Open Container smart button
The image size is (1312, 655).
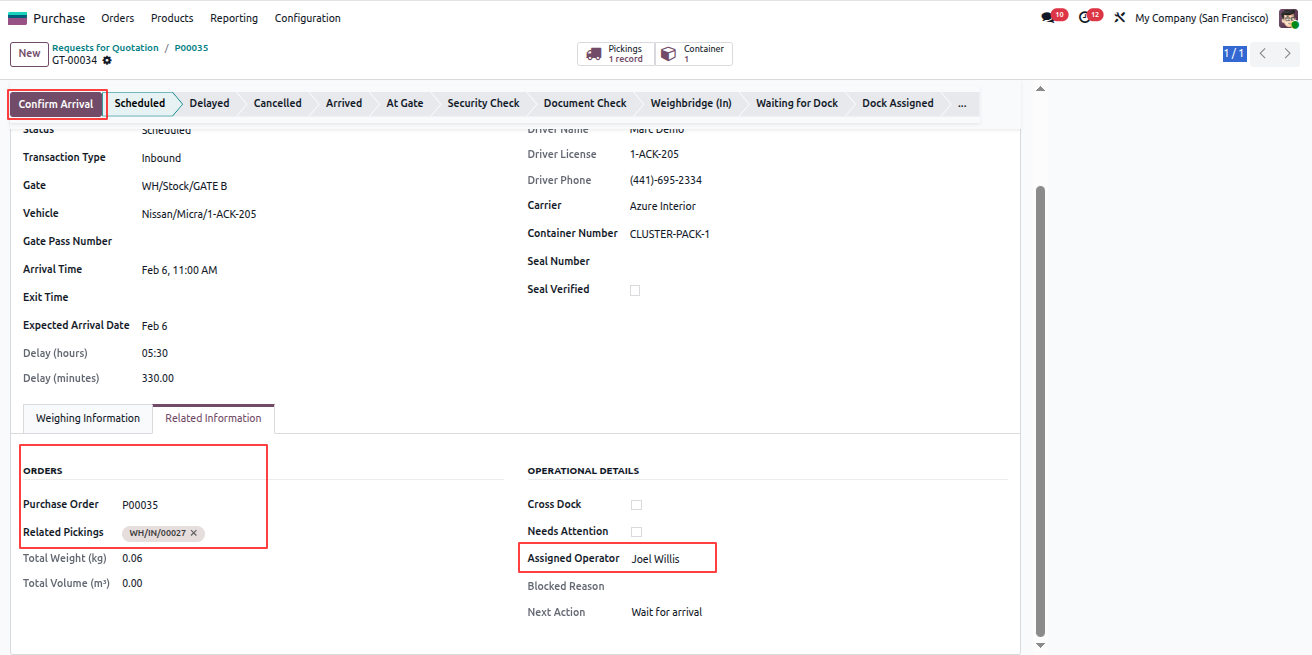pyautogui.click(x=694, y=54)
